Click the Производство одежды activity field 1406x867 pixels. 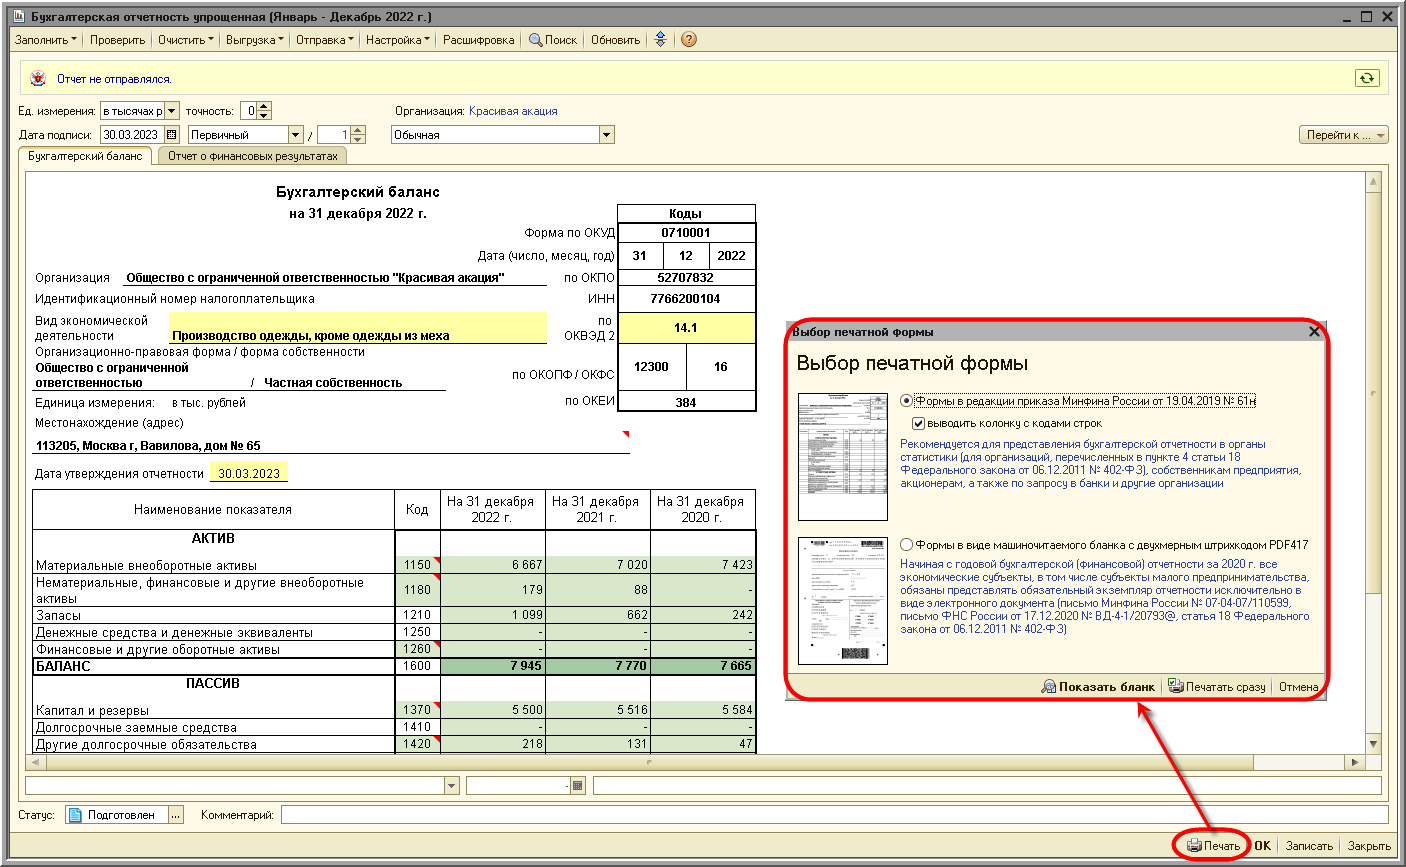click(358, 328)
